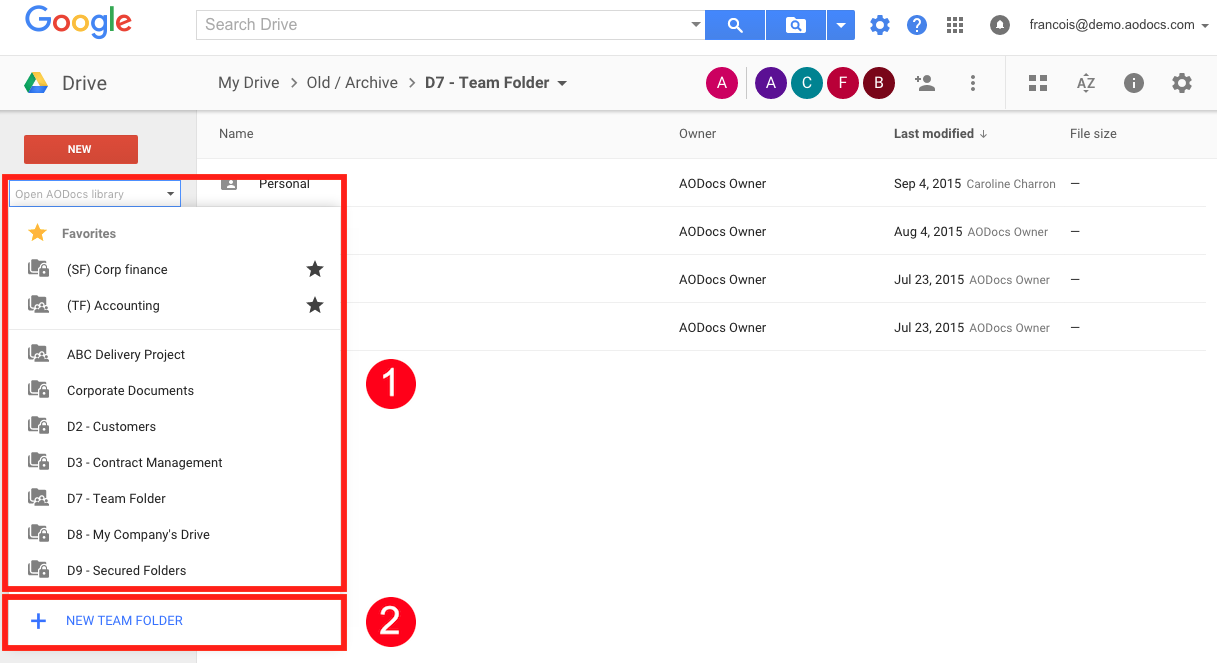Screen dimensions: 1217x663
Task: Click the Personal folder icon
Action: pos(229,183)
